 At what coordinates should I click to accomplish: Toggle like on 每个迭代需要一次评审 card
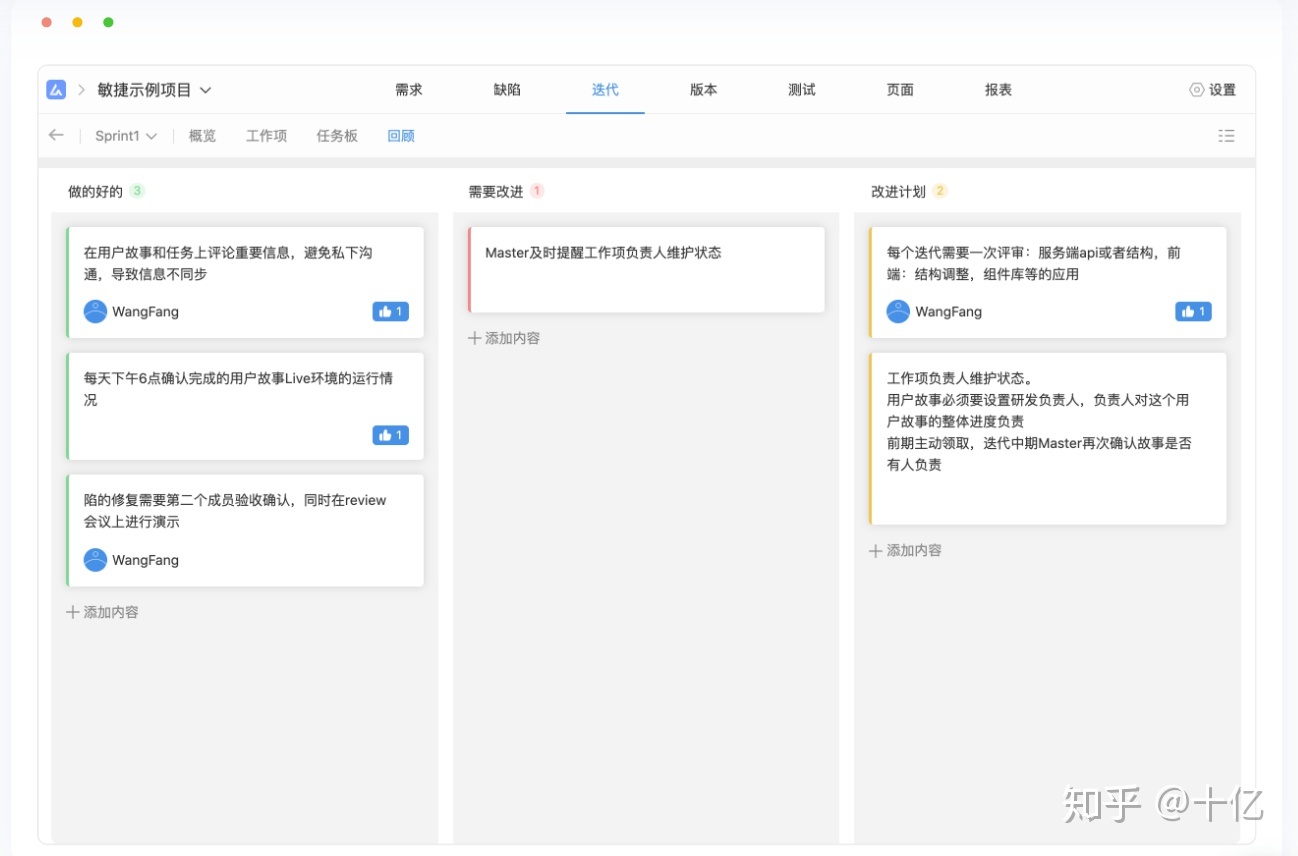pos(1193,312)
